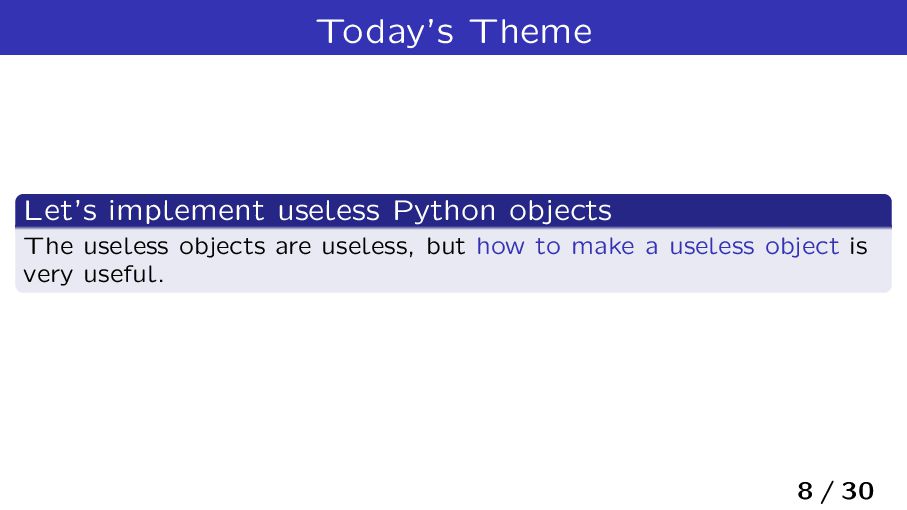Click "The useless objects are useless" sentence start
Image resolution: width=907 pixels, height=510 pixels.
(216, 247)
